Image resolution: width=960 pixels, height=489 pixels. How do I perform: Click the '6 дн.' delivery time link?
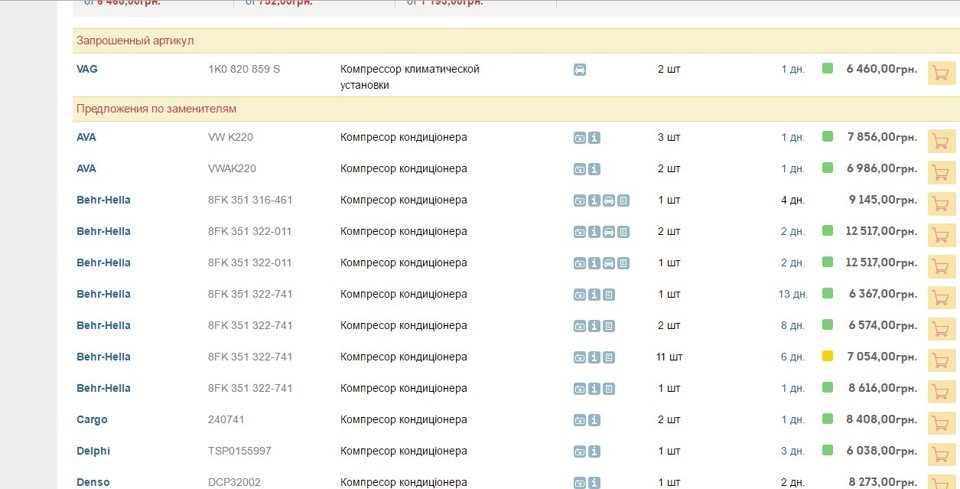pos(793,357)
